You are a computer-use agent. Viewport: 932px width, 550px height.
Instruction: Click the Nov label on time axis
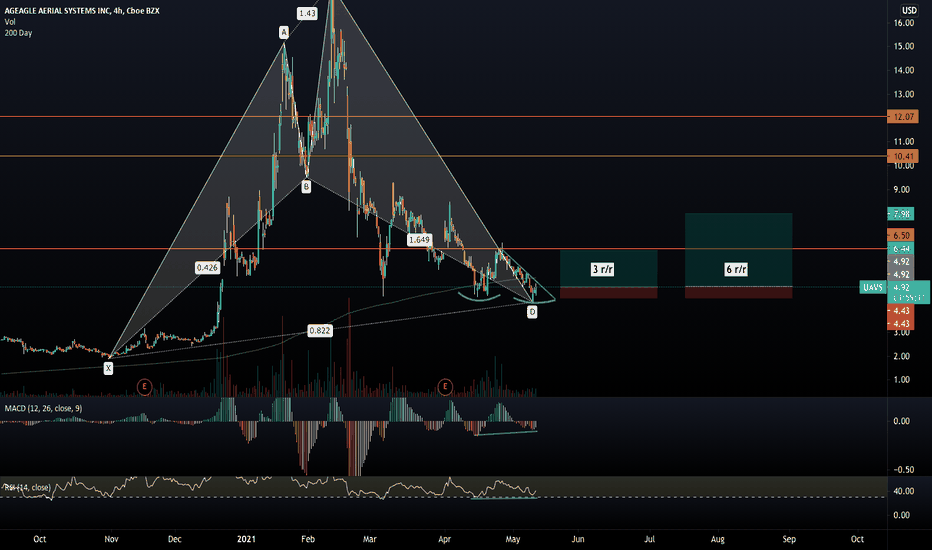tap(111, 539)
